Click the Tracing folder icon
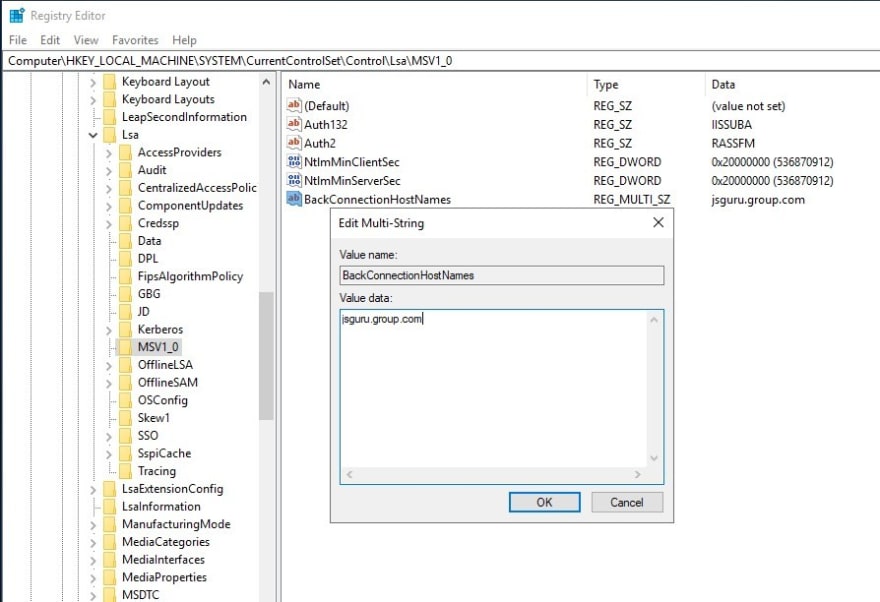Screen dimensions: 880x602 pos(126,471)
